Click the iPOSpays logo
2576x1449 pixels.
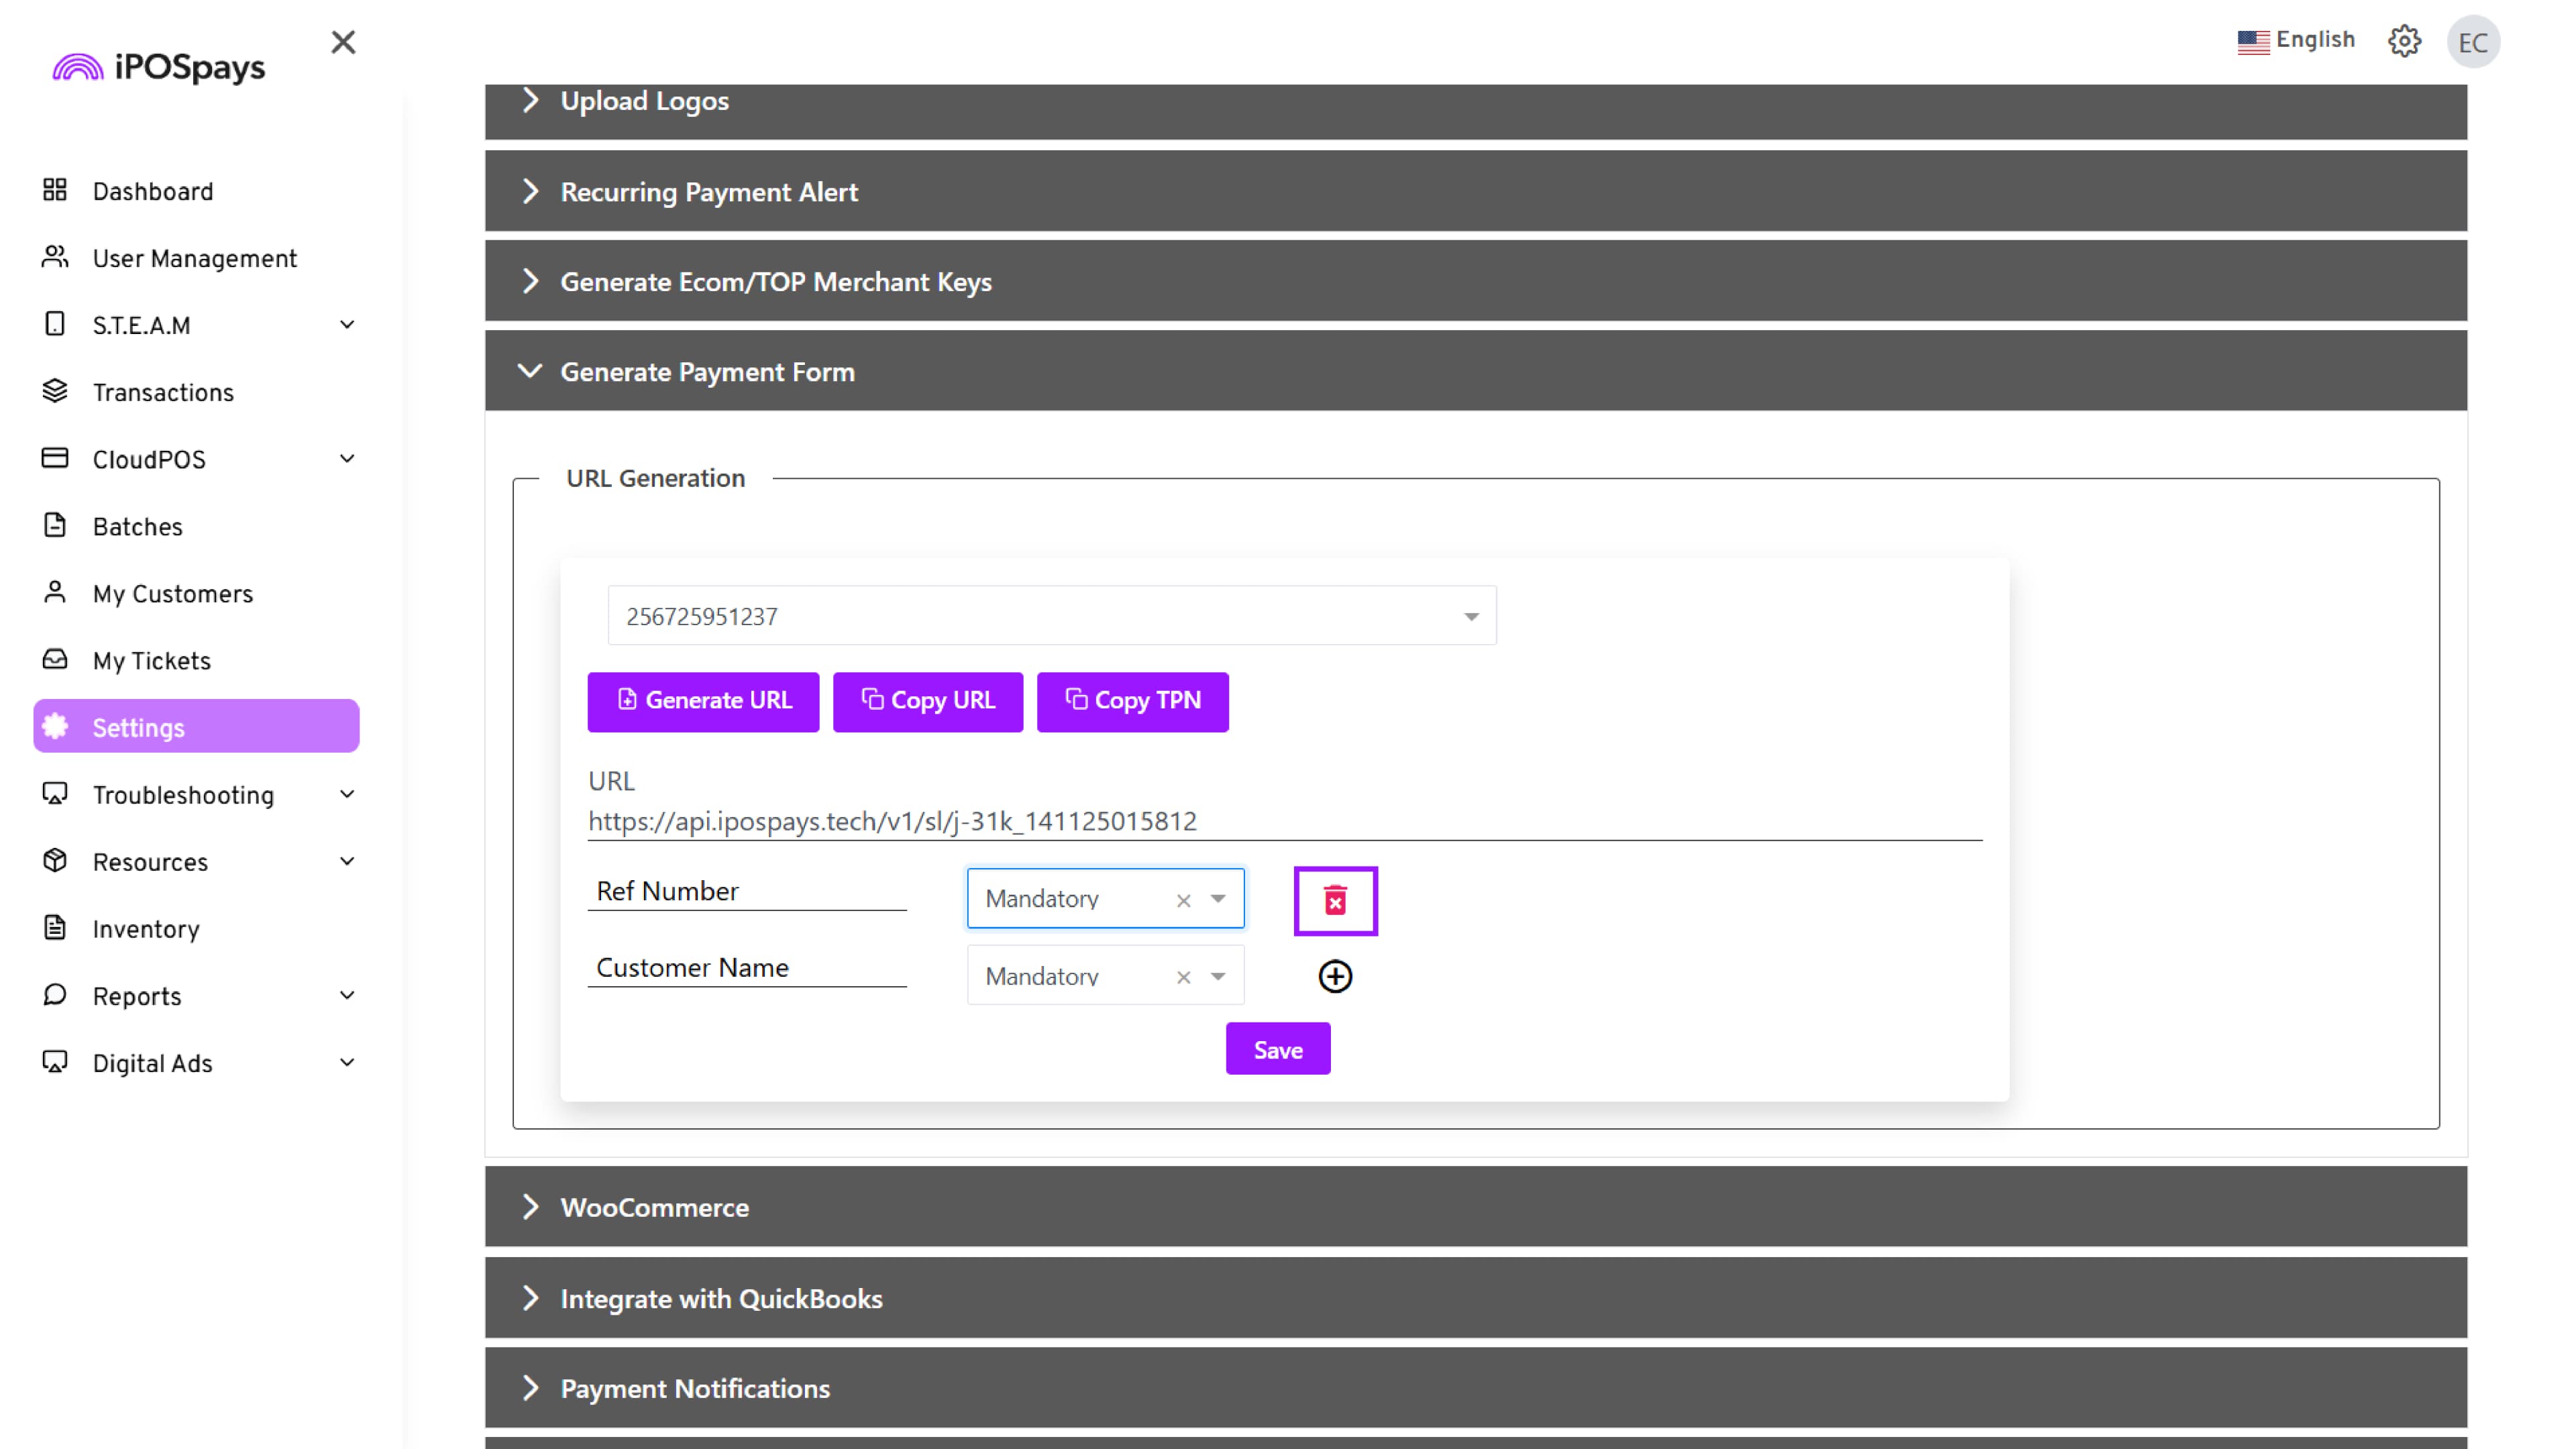pyautogui.click(x=160, y=67)
